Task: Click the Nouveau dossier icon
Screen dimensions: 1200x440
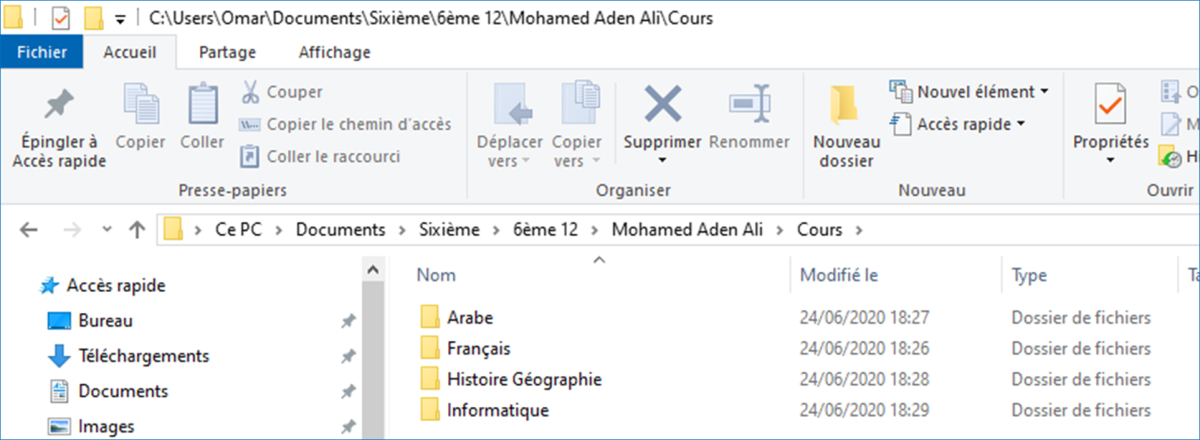Action: coord(846,105)
